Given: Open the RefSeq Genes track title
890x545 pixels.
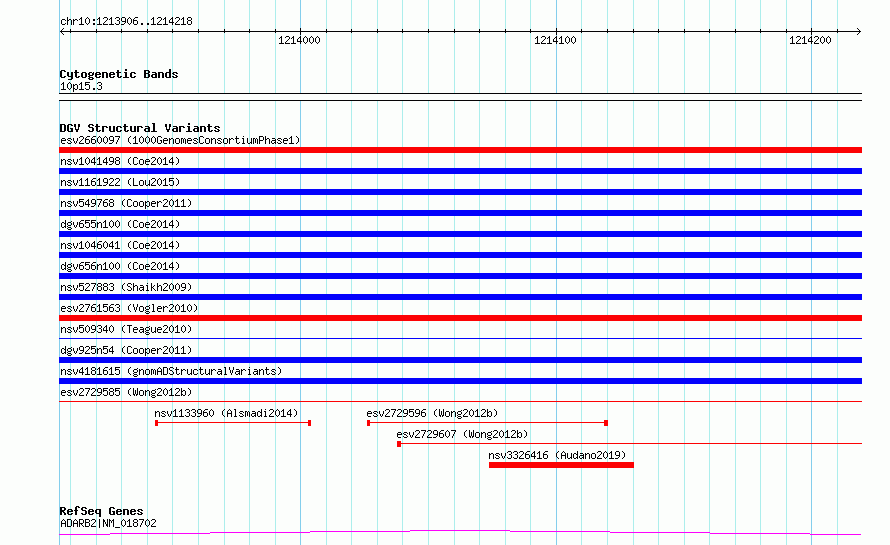Looking at the screenshot, I should tap(101, 511).
